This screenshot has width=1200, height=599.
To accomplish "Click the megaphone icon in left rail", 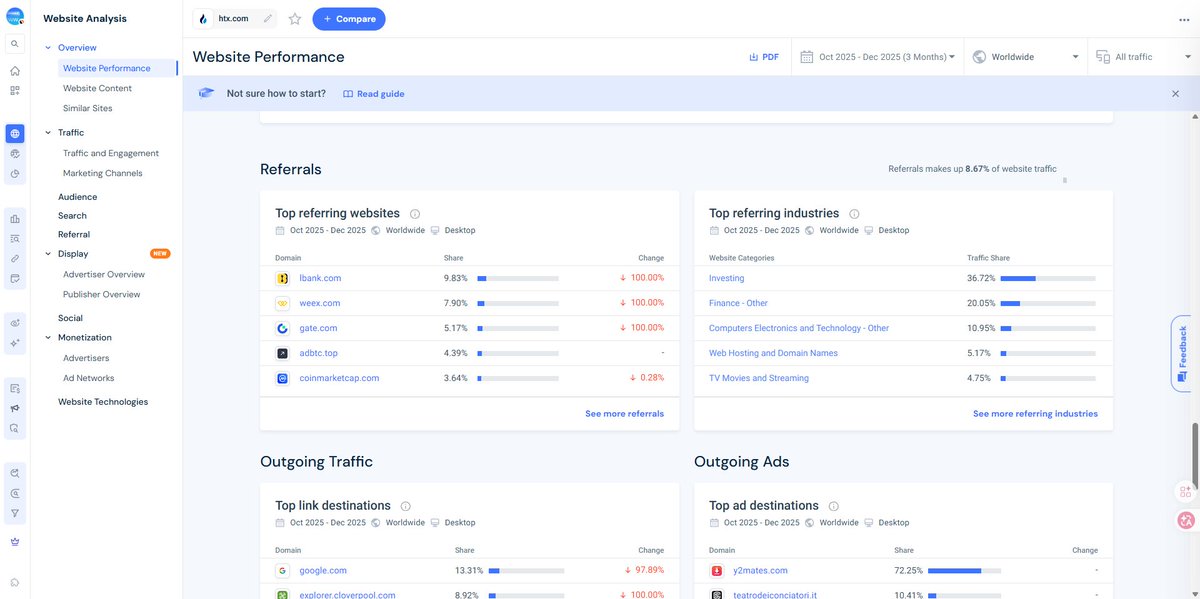I will pyautogui.click(x=14, y=408).
